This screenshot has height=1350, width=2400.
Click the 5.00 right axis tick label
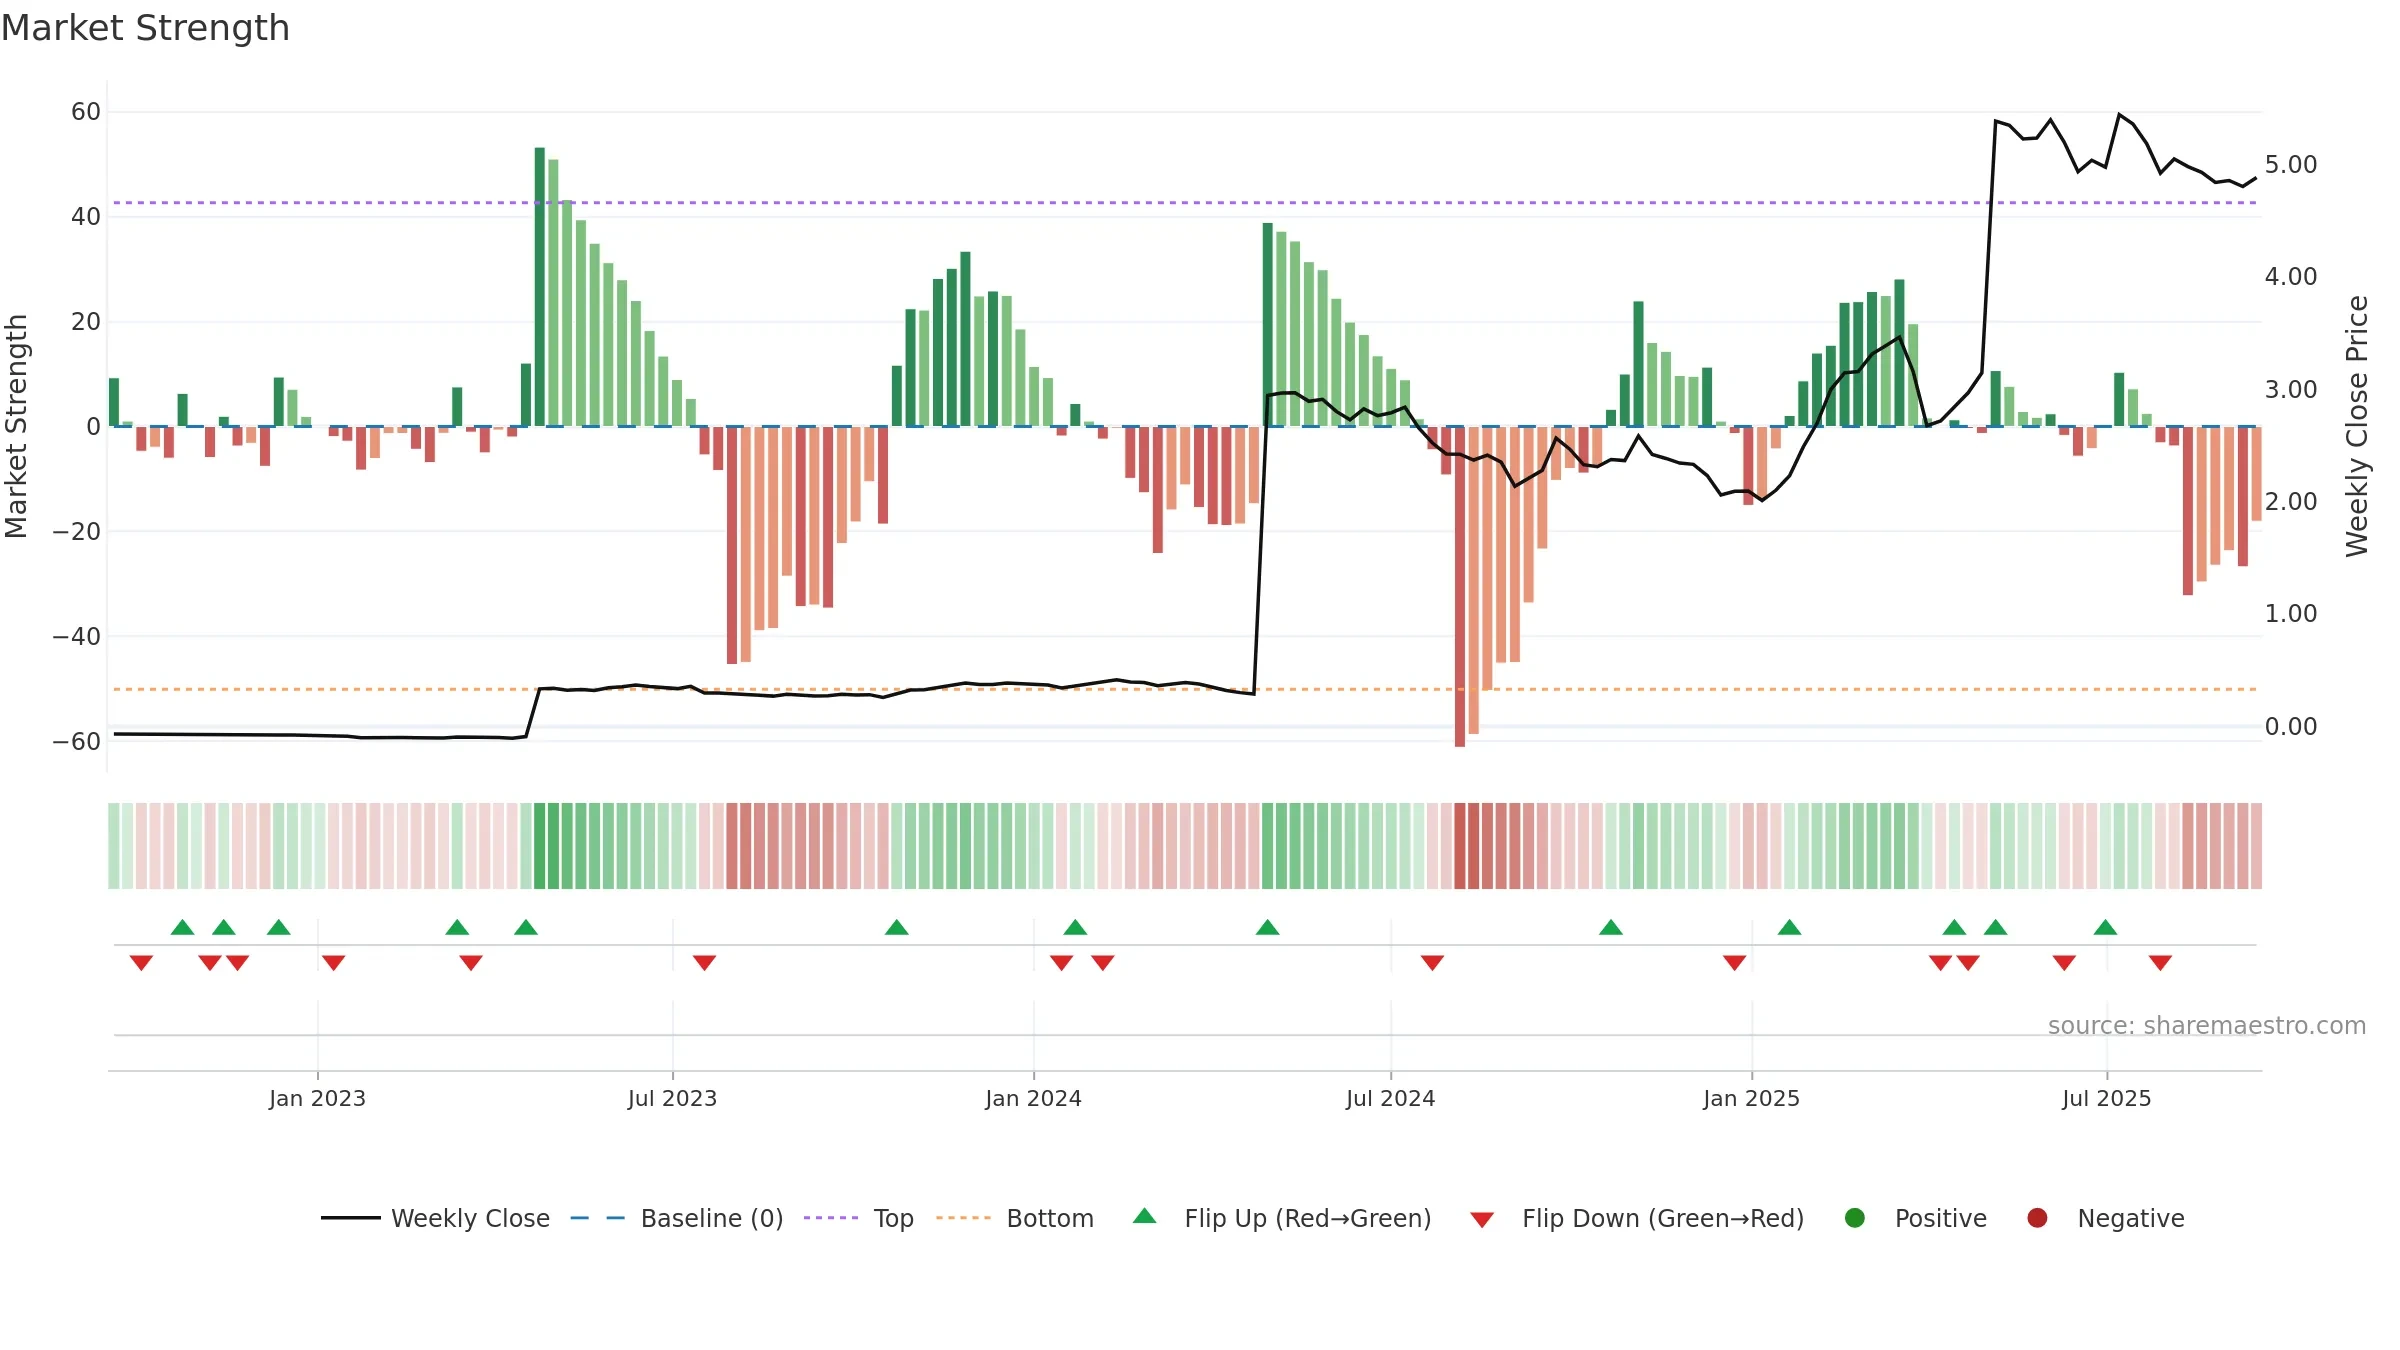(x=2291, y=164)
